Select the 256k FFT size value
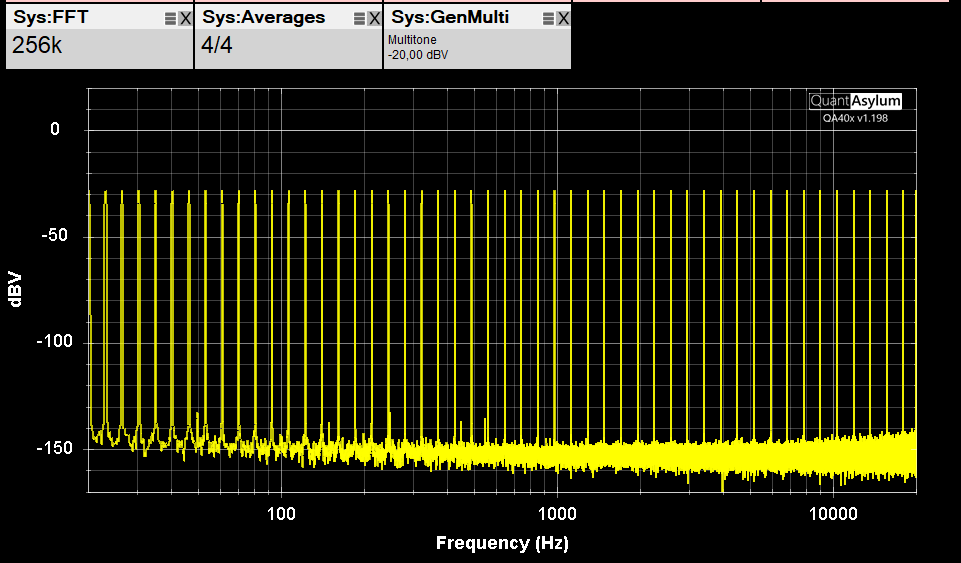Image resolution: width=961 pixels, height=563 pixels. click(x=37, y=45)
